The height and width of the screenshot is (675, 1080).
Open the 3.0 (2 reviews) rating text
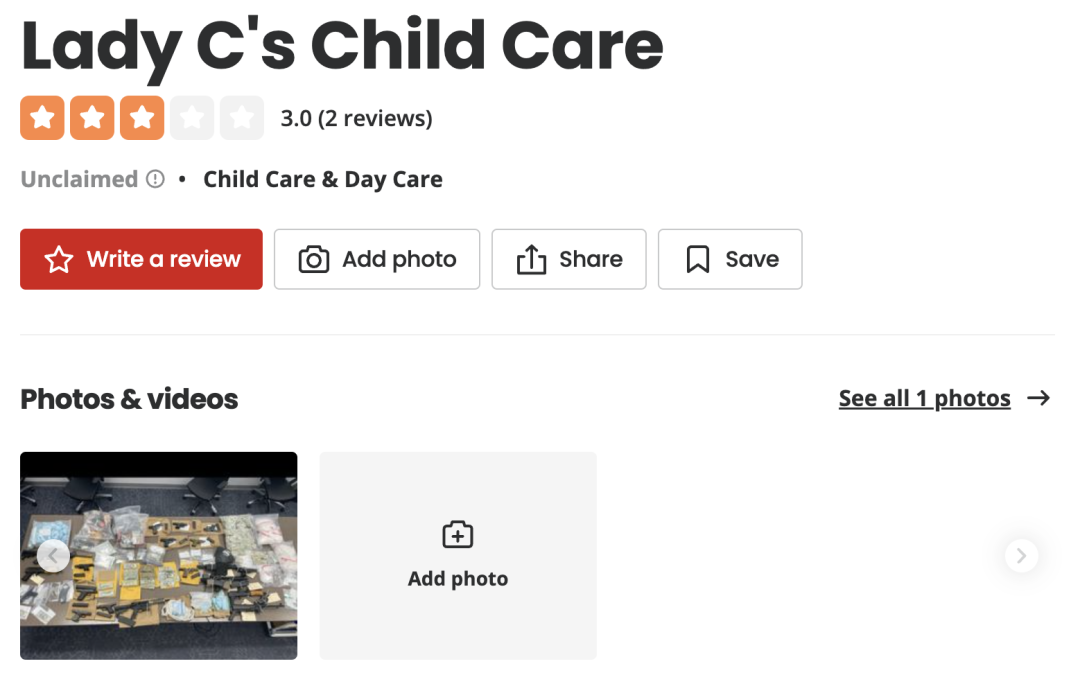tap(356, 118)
